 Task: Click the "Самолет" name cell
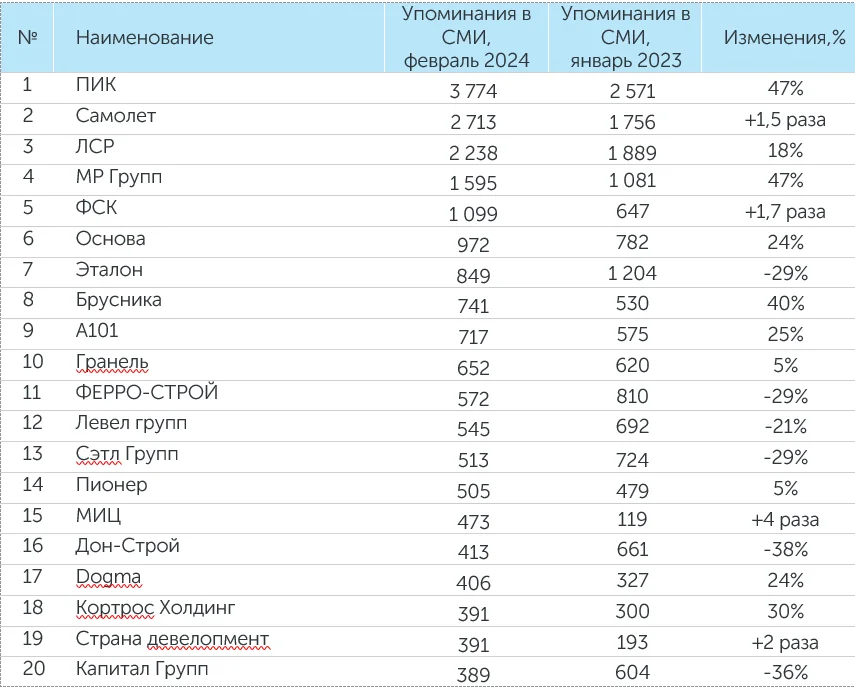(x=116, y=116)
